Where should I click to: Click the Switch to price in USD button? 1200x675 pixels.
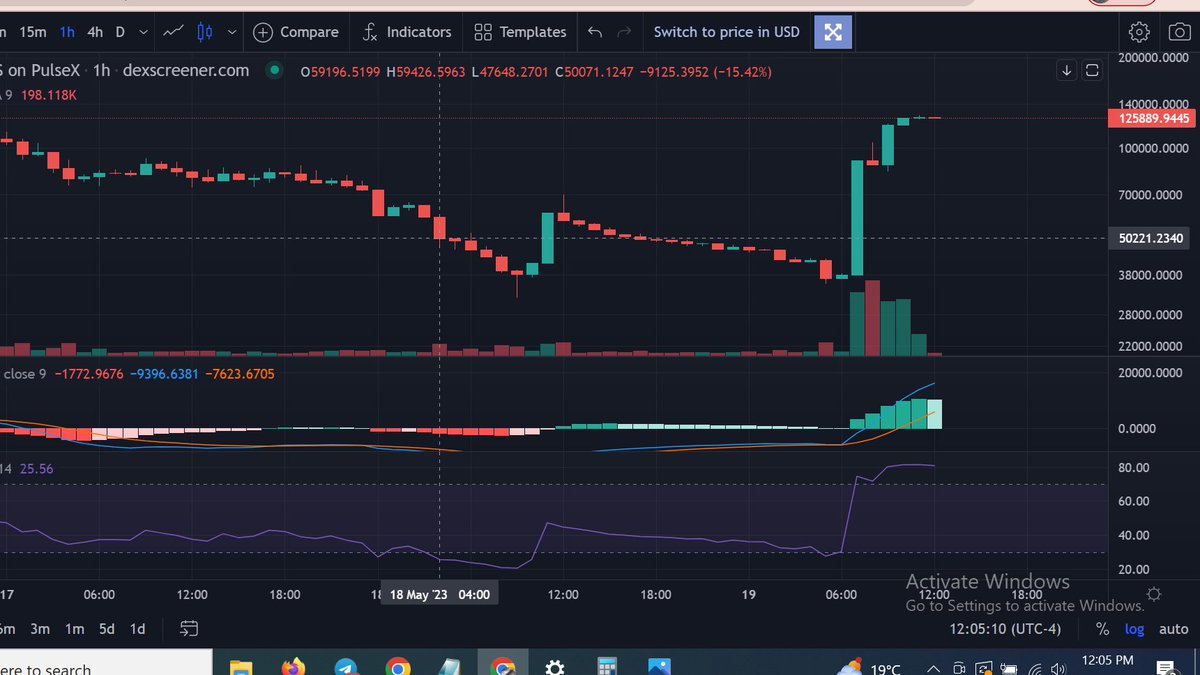click(x=726, y=31)
